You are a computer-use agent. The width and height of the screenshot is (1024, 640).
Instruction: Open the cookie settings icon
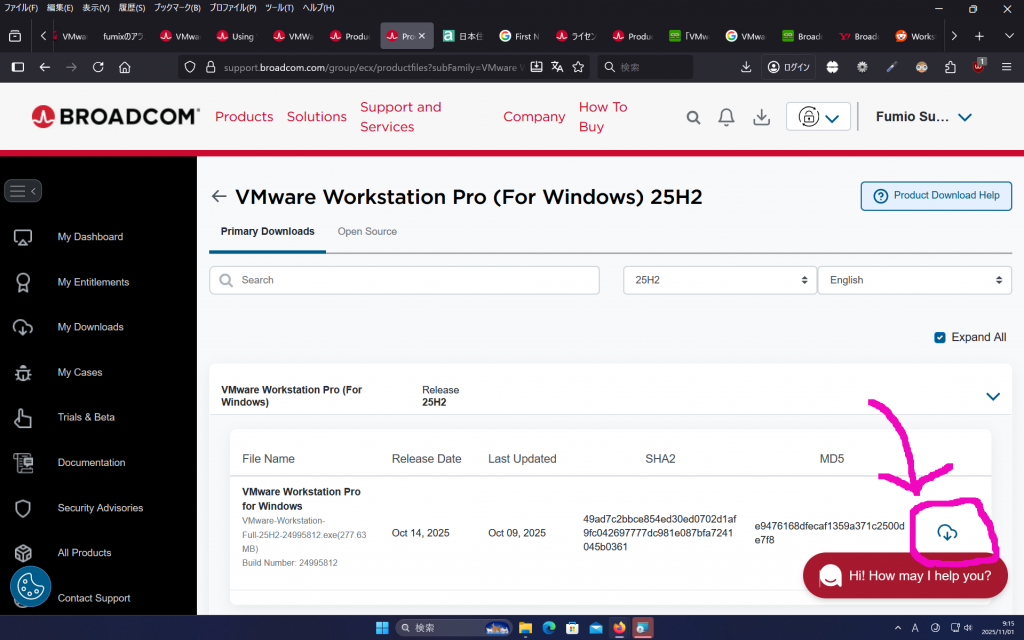pyautogui.click(x=31, y=587)
